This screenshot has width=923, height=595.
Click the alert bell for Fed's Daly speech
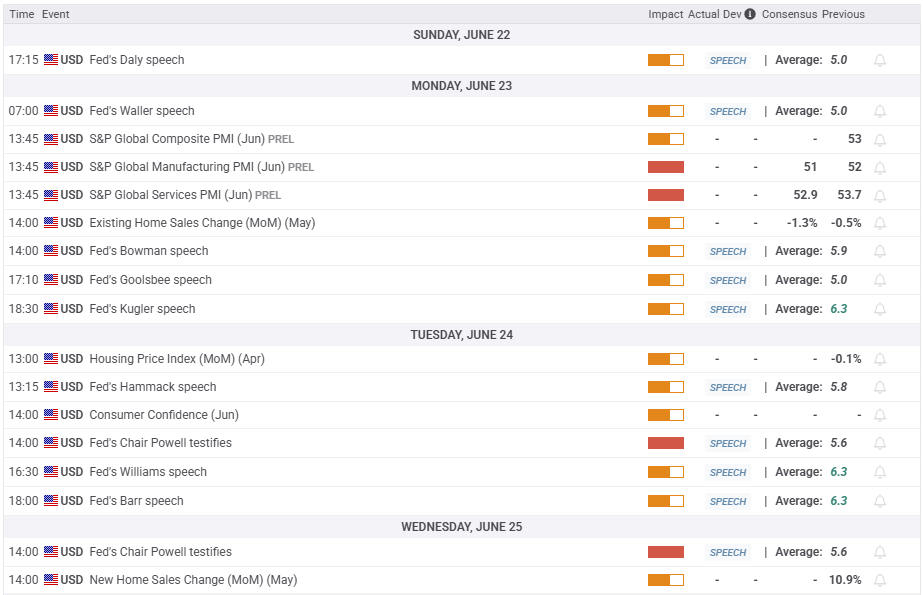pyautogui.click(x=879, y=60)
